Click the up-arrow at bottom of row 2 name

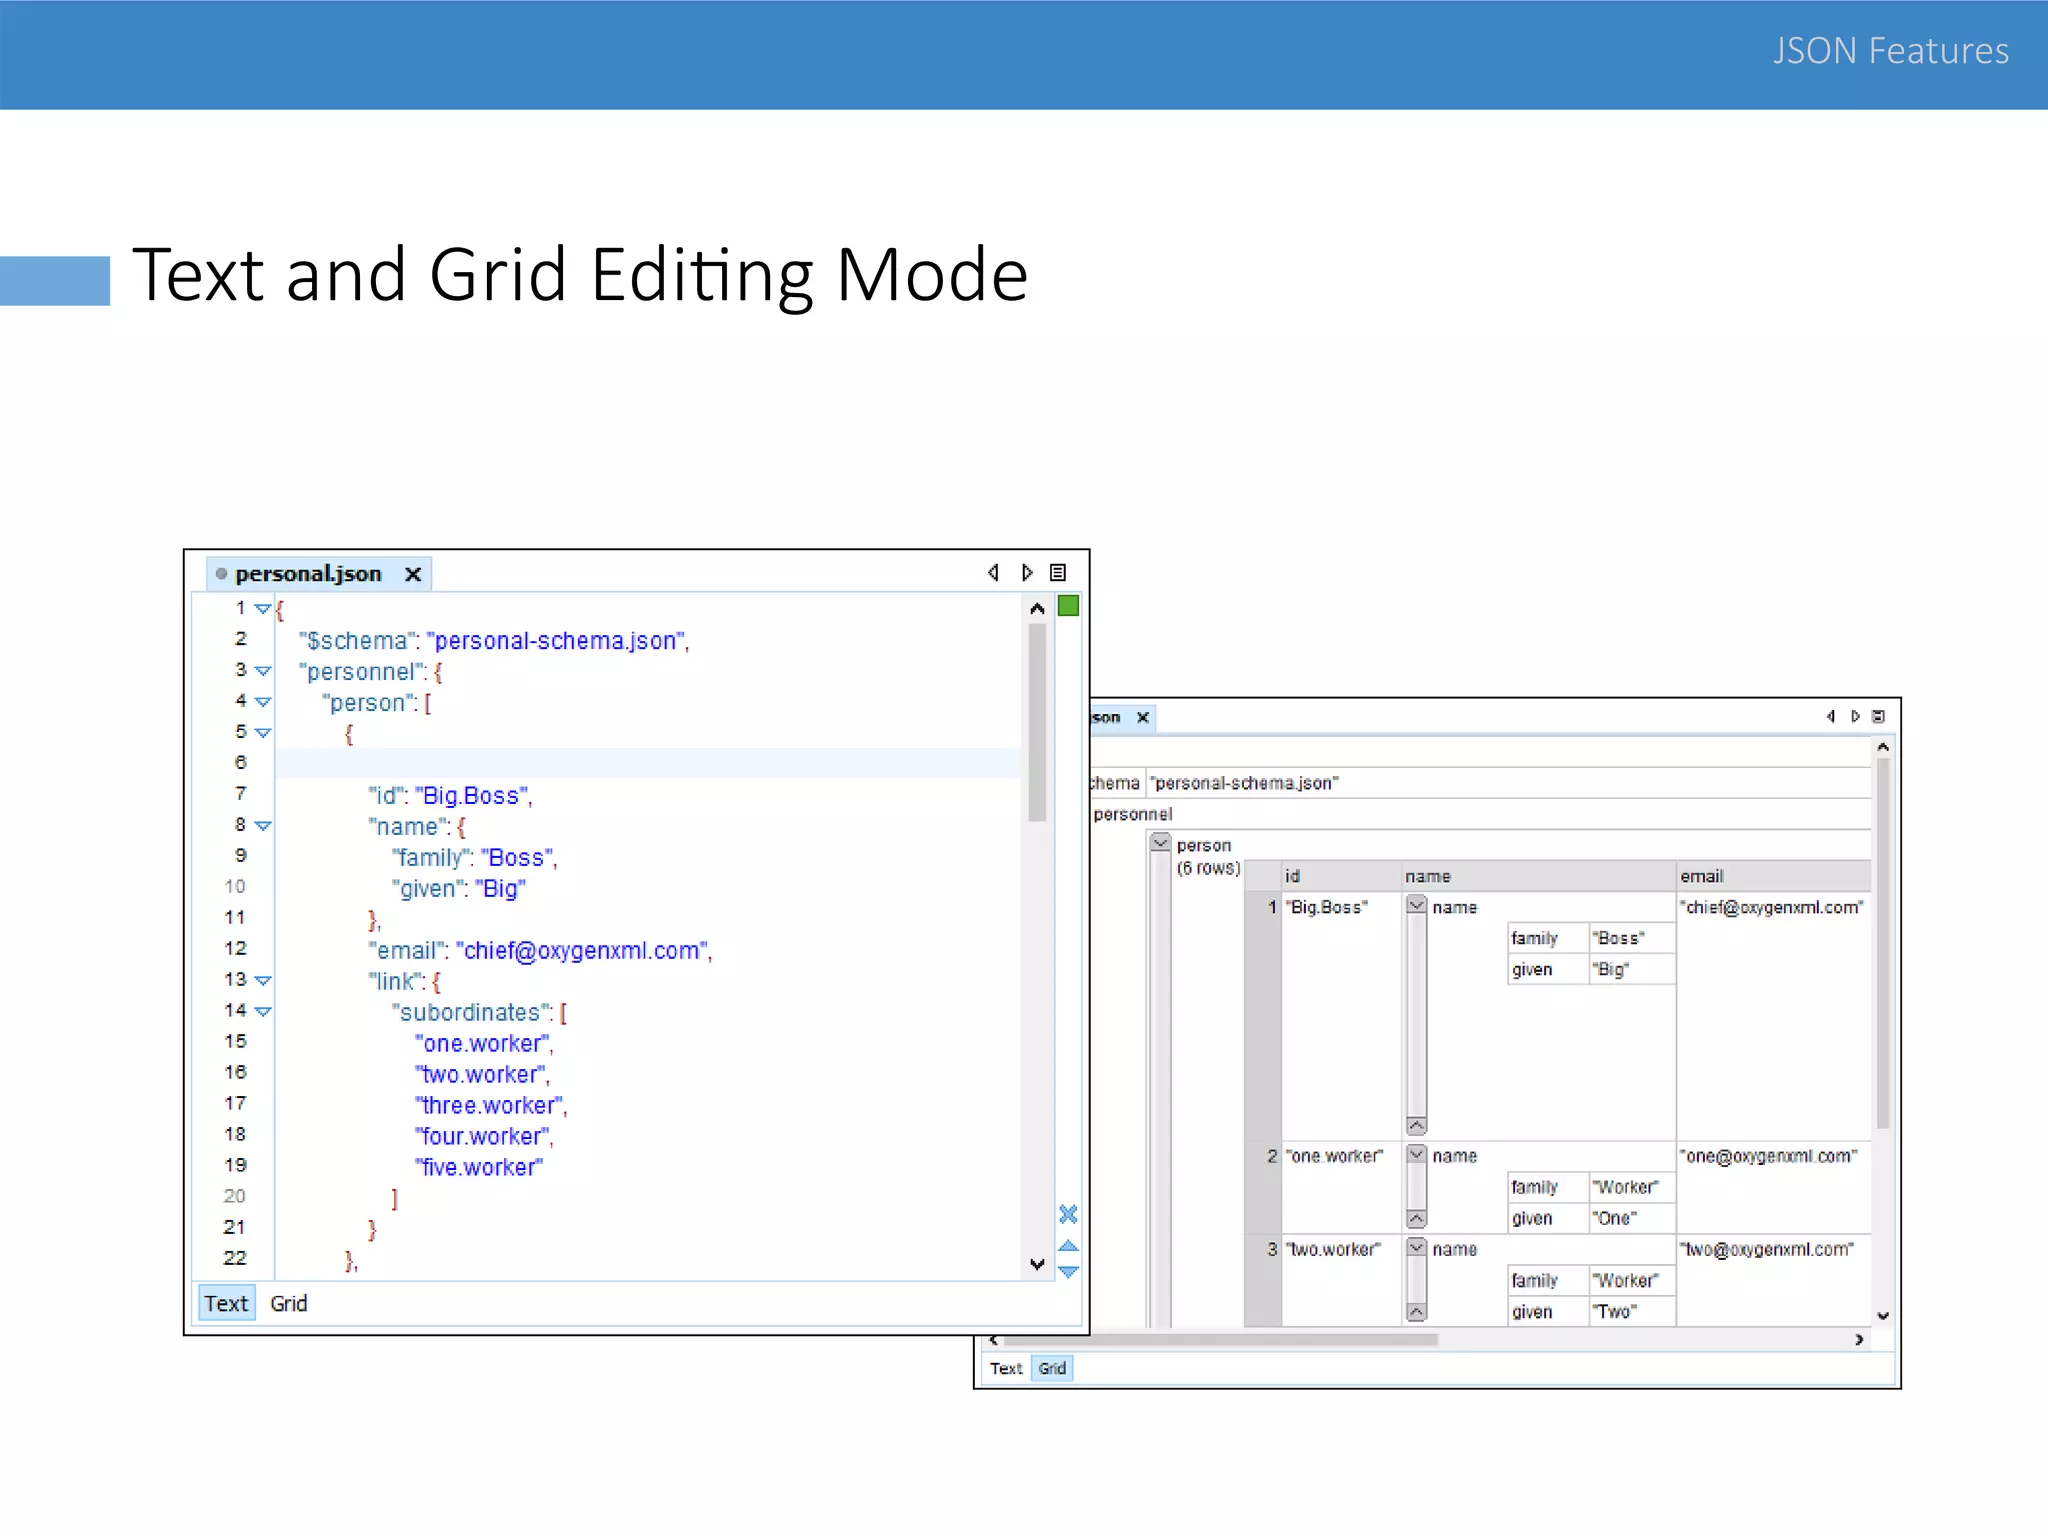point(1416,1219)
